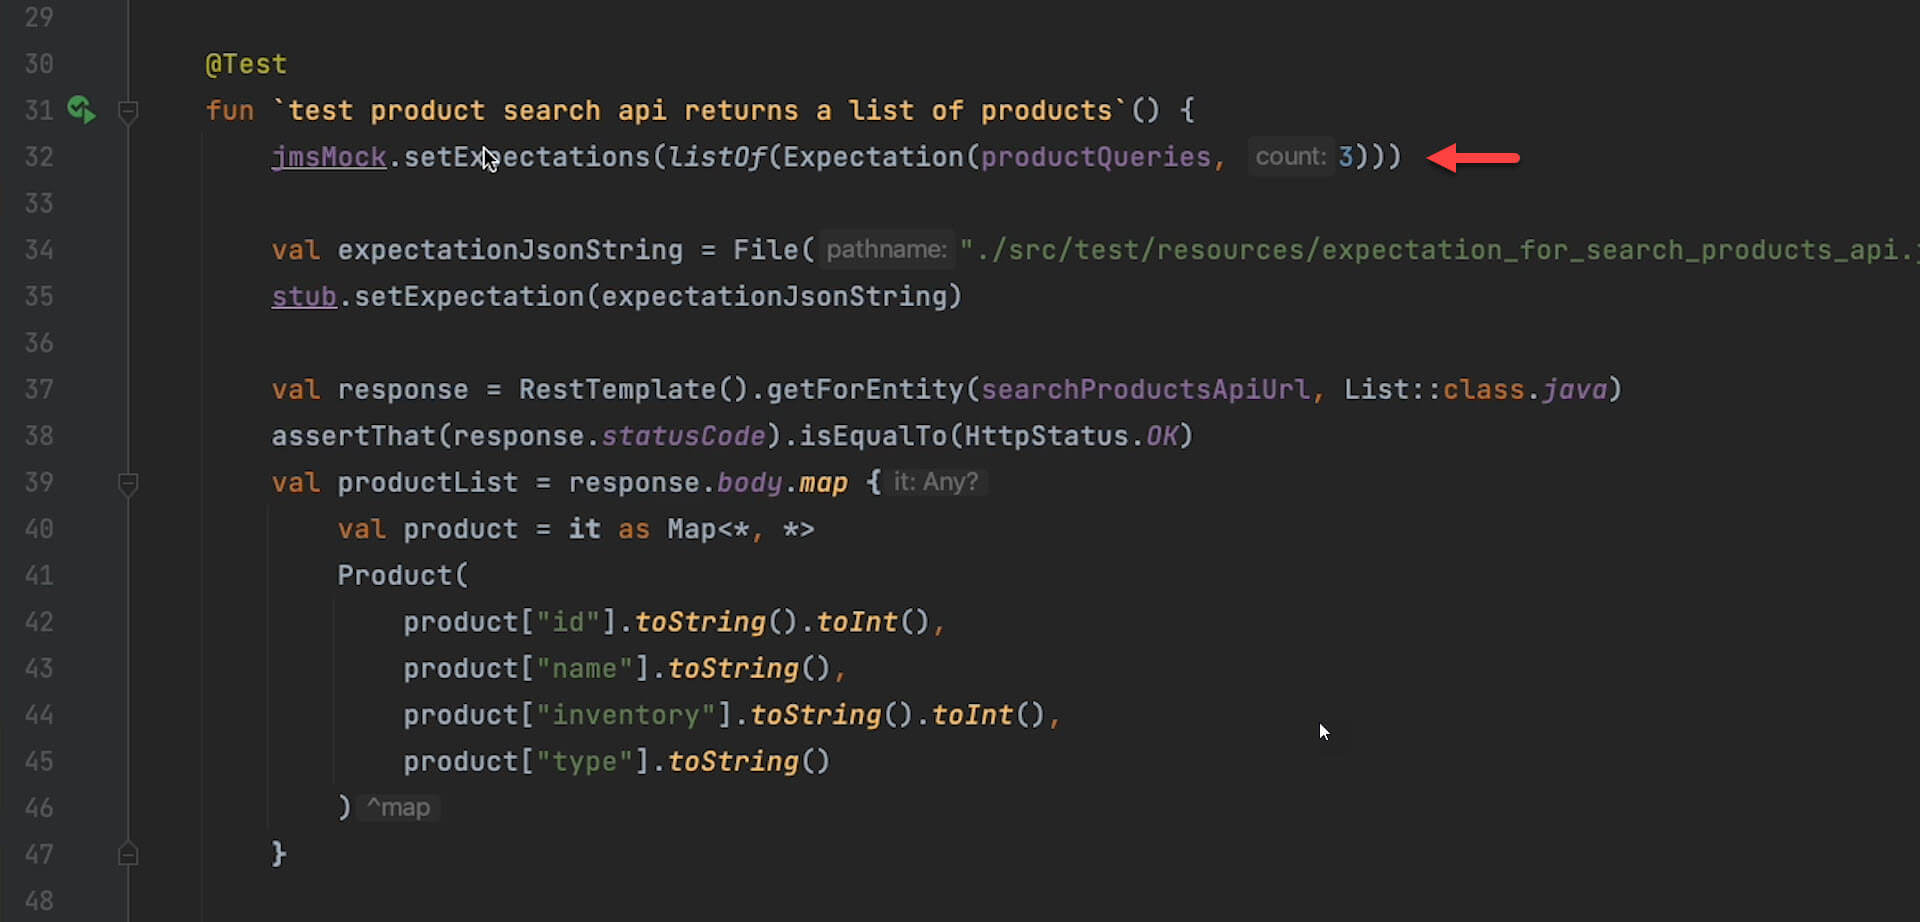The height and width of the screenshot is (922, 1920).
Task: Click the @Test annotation
Action: pyautogui.click(x=246, y=64)
